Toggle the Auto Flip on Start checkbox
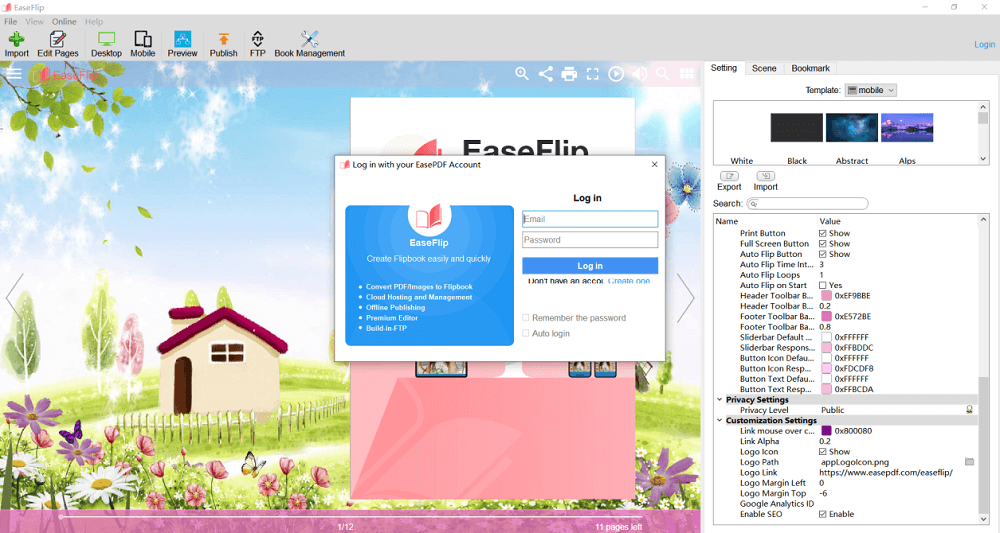The width and height of the screenshot is (1000, 533). point(823,285)
